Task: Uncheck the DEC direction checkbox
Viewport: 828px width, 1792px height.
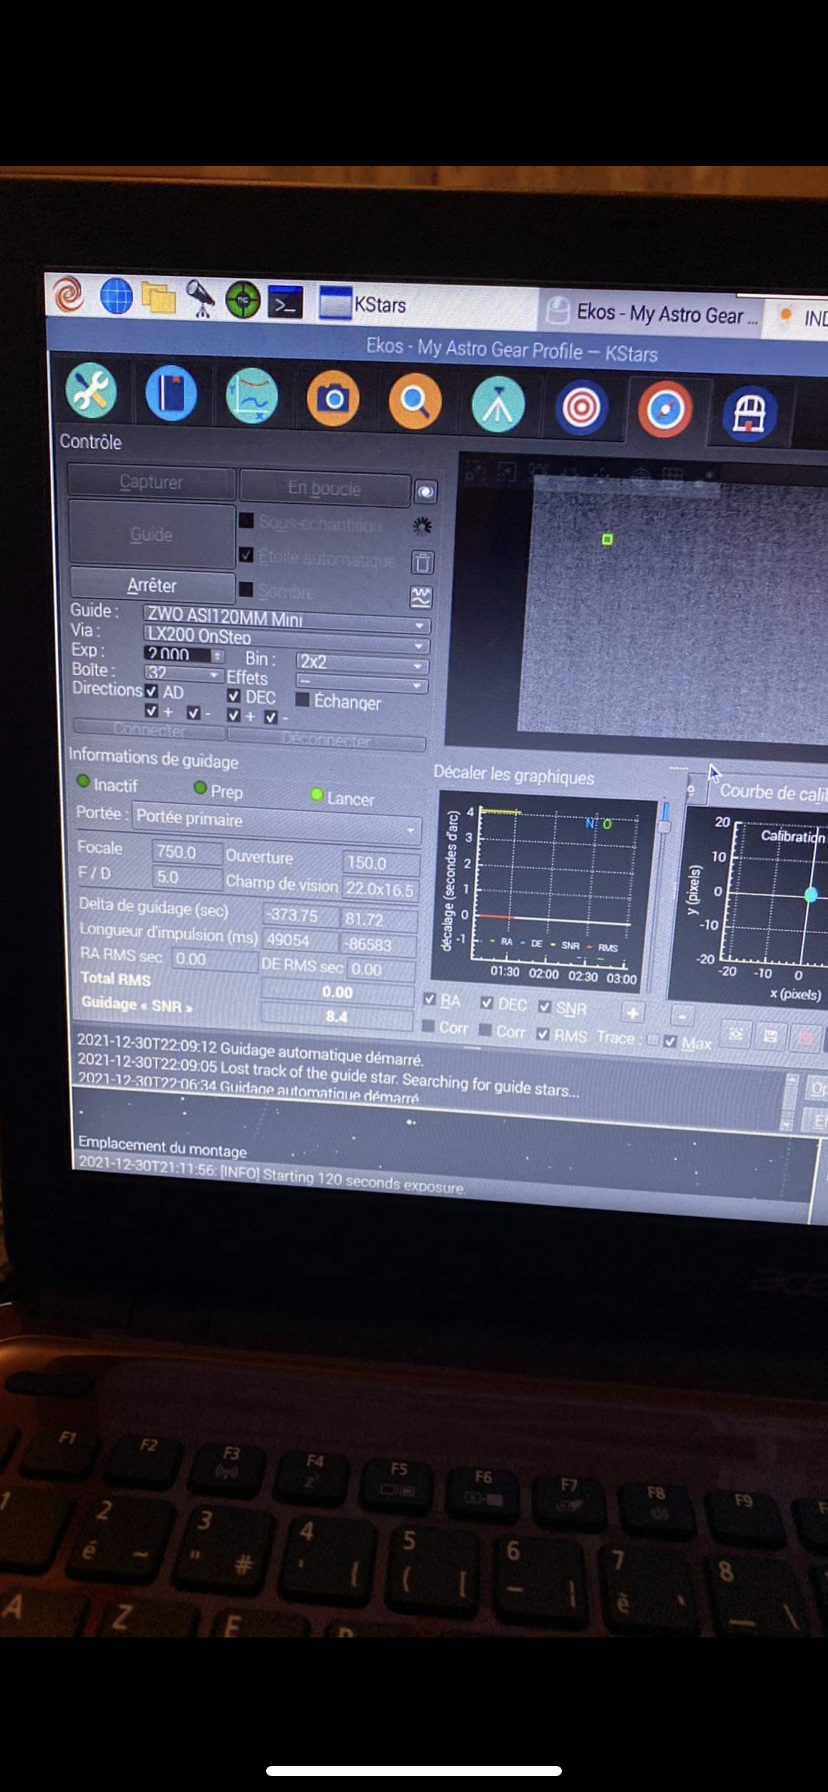Action: point(234,696)
